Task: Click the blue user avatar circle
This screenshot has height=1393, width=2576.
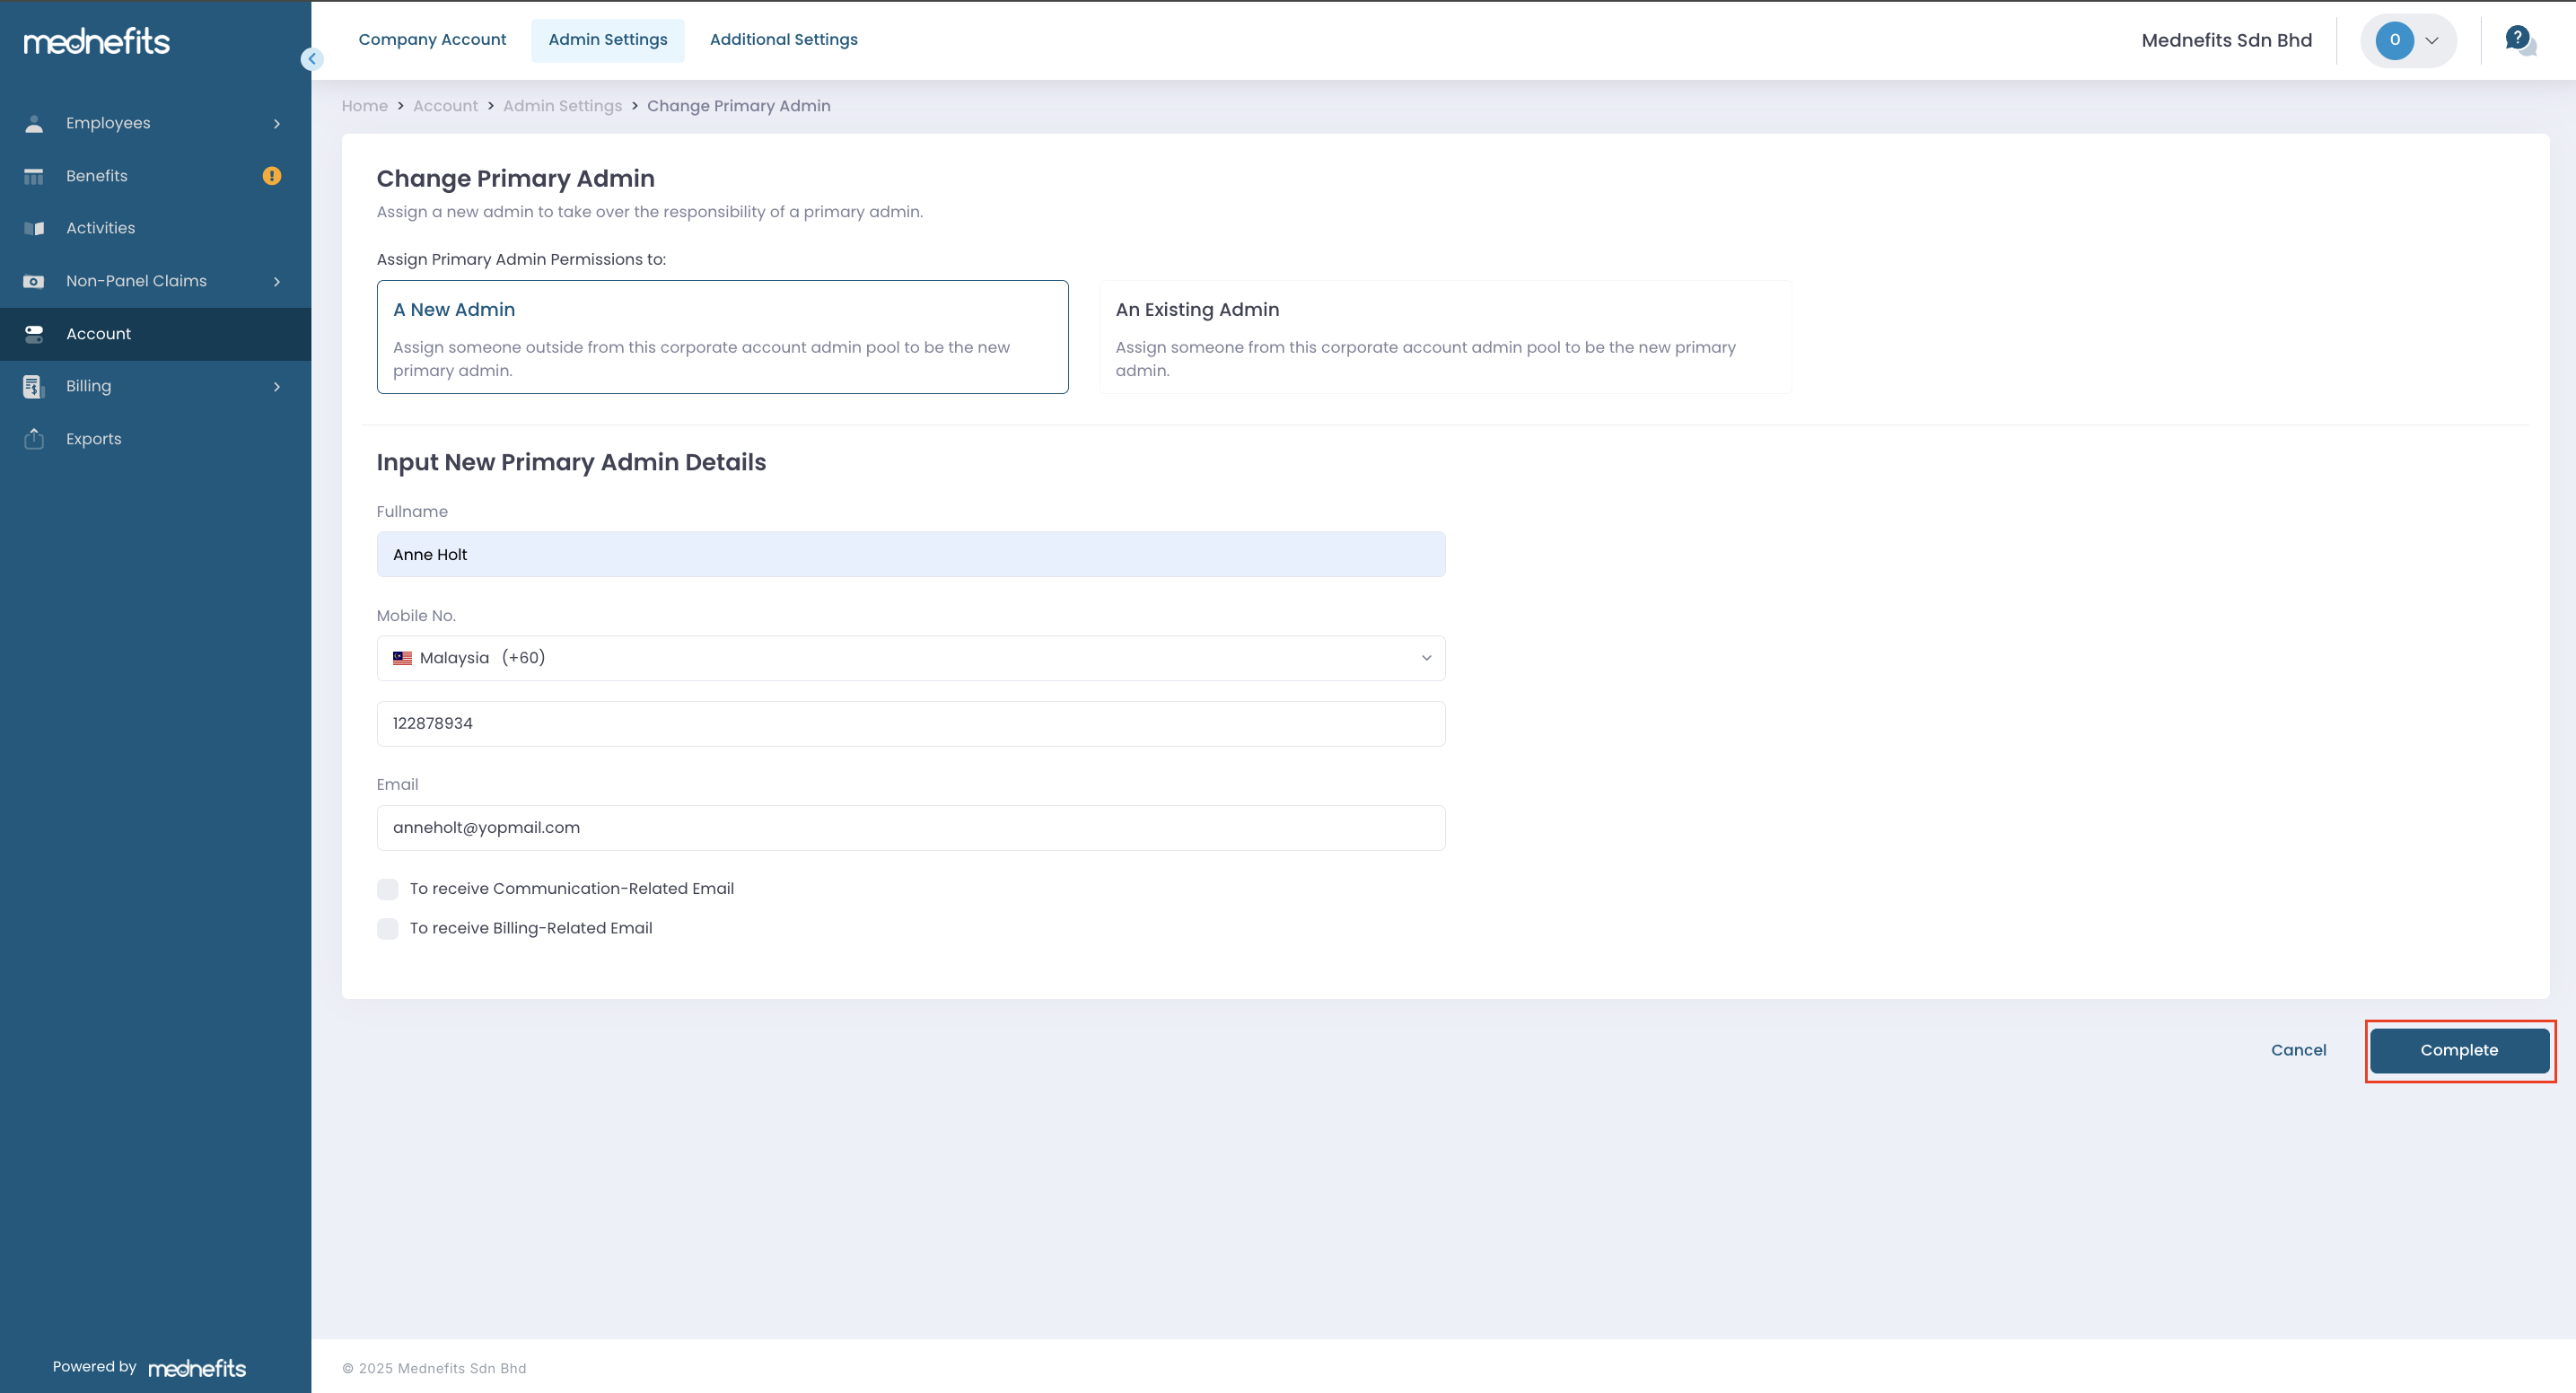Action: coord(2395,40)
